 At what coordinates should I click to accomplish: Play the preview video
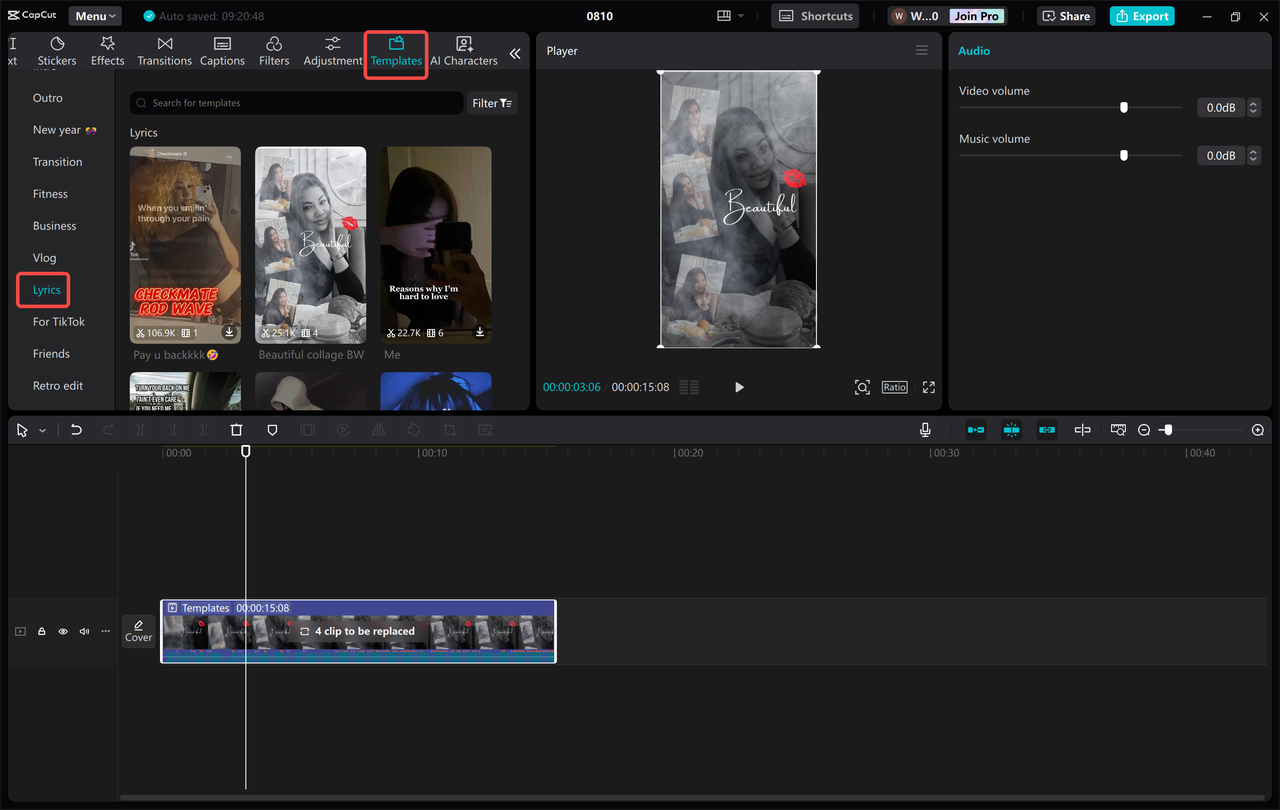[x=739, y=387]
